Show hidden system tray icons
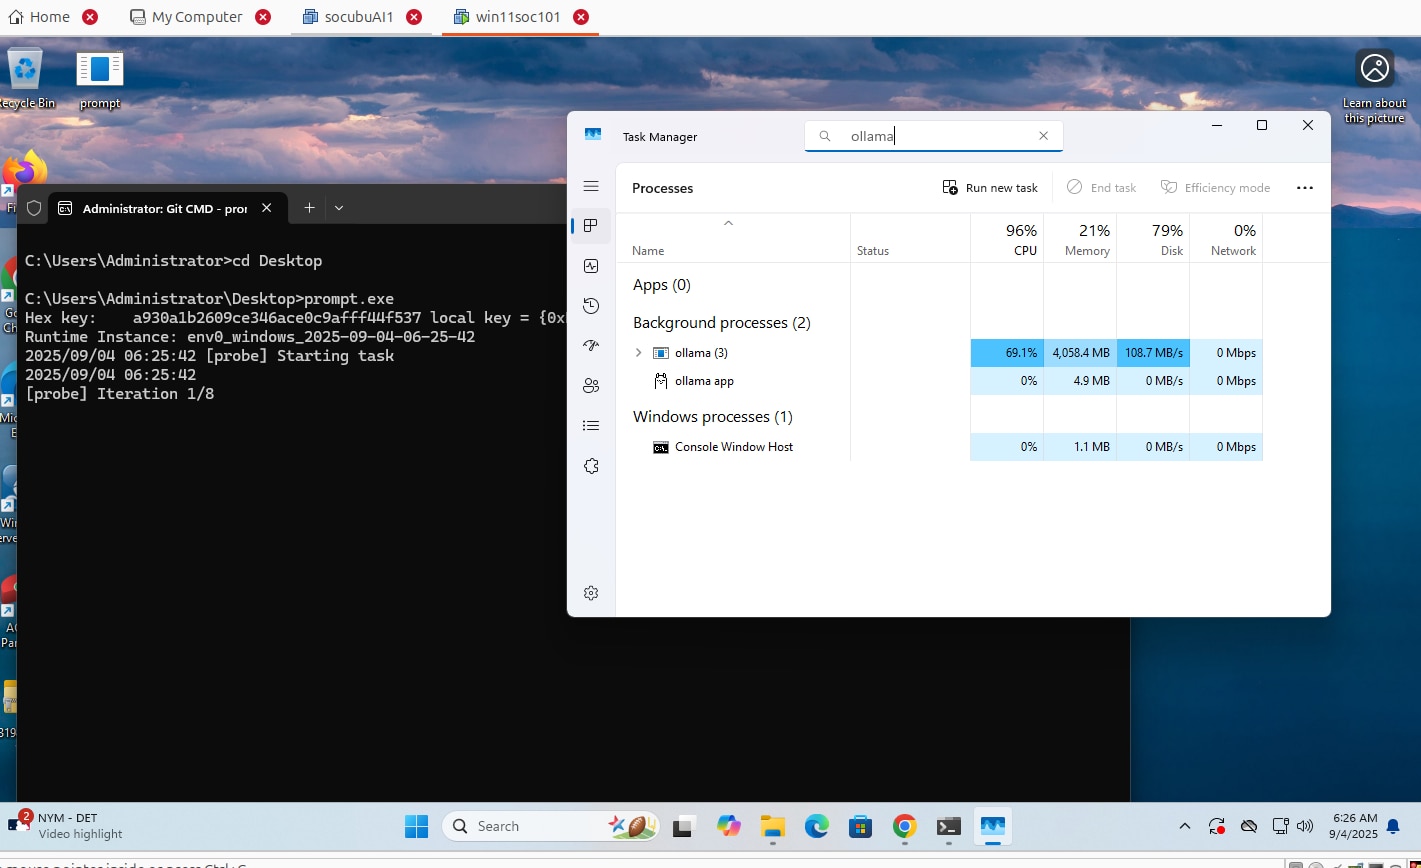The height and width of the screenshot is (868, 1421). pyautogui.click(x=1185, y=826)
